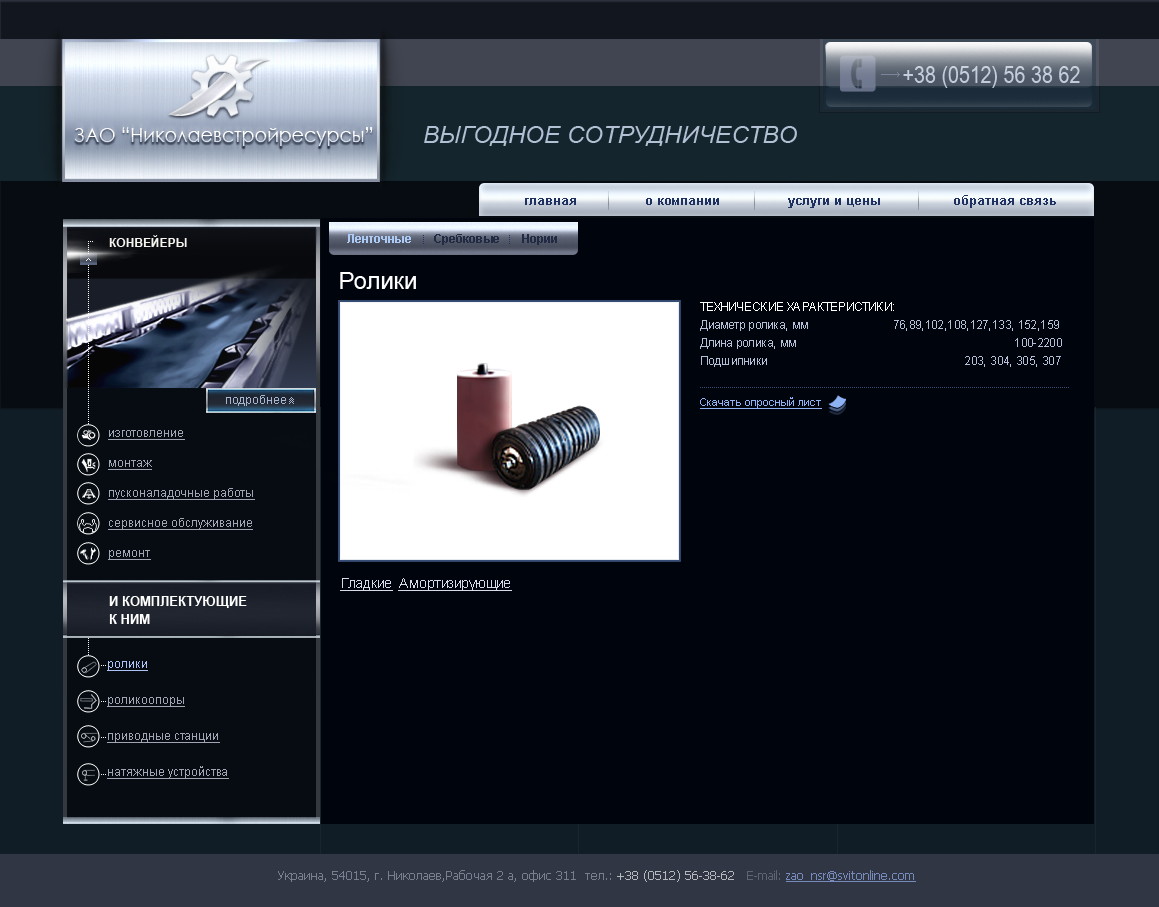Click the сервисное обслуживание icon
The width and height of the screenshot is (1159, 907).
88,523
